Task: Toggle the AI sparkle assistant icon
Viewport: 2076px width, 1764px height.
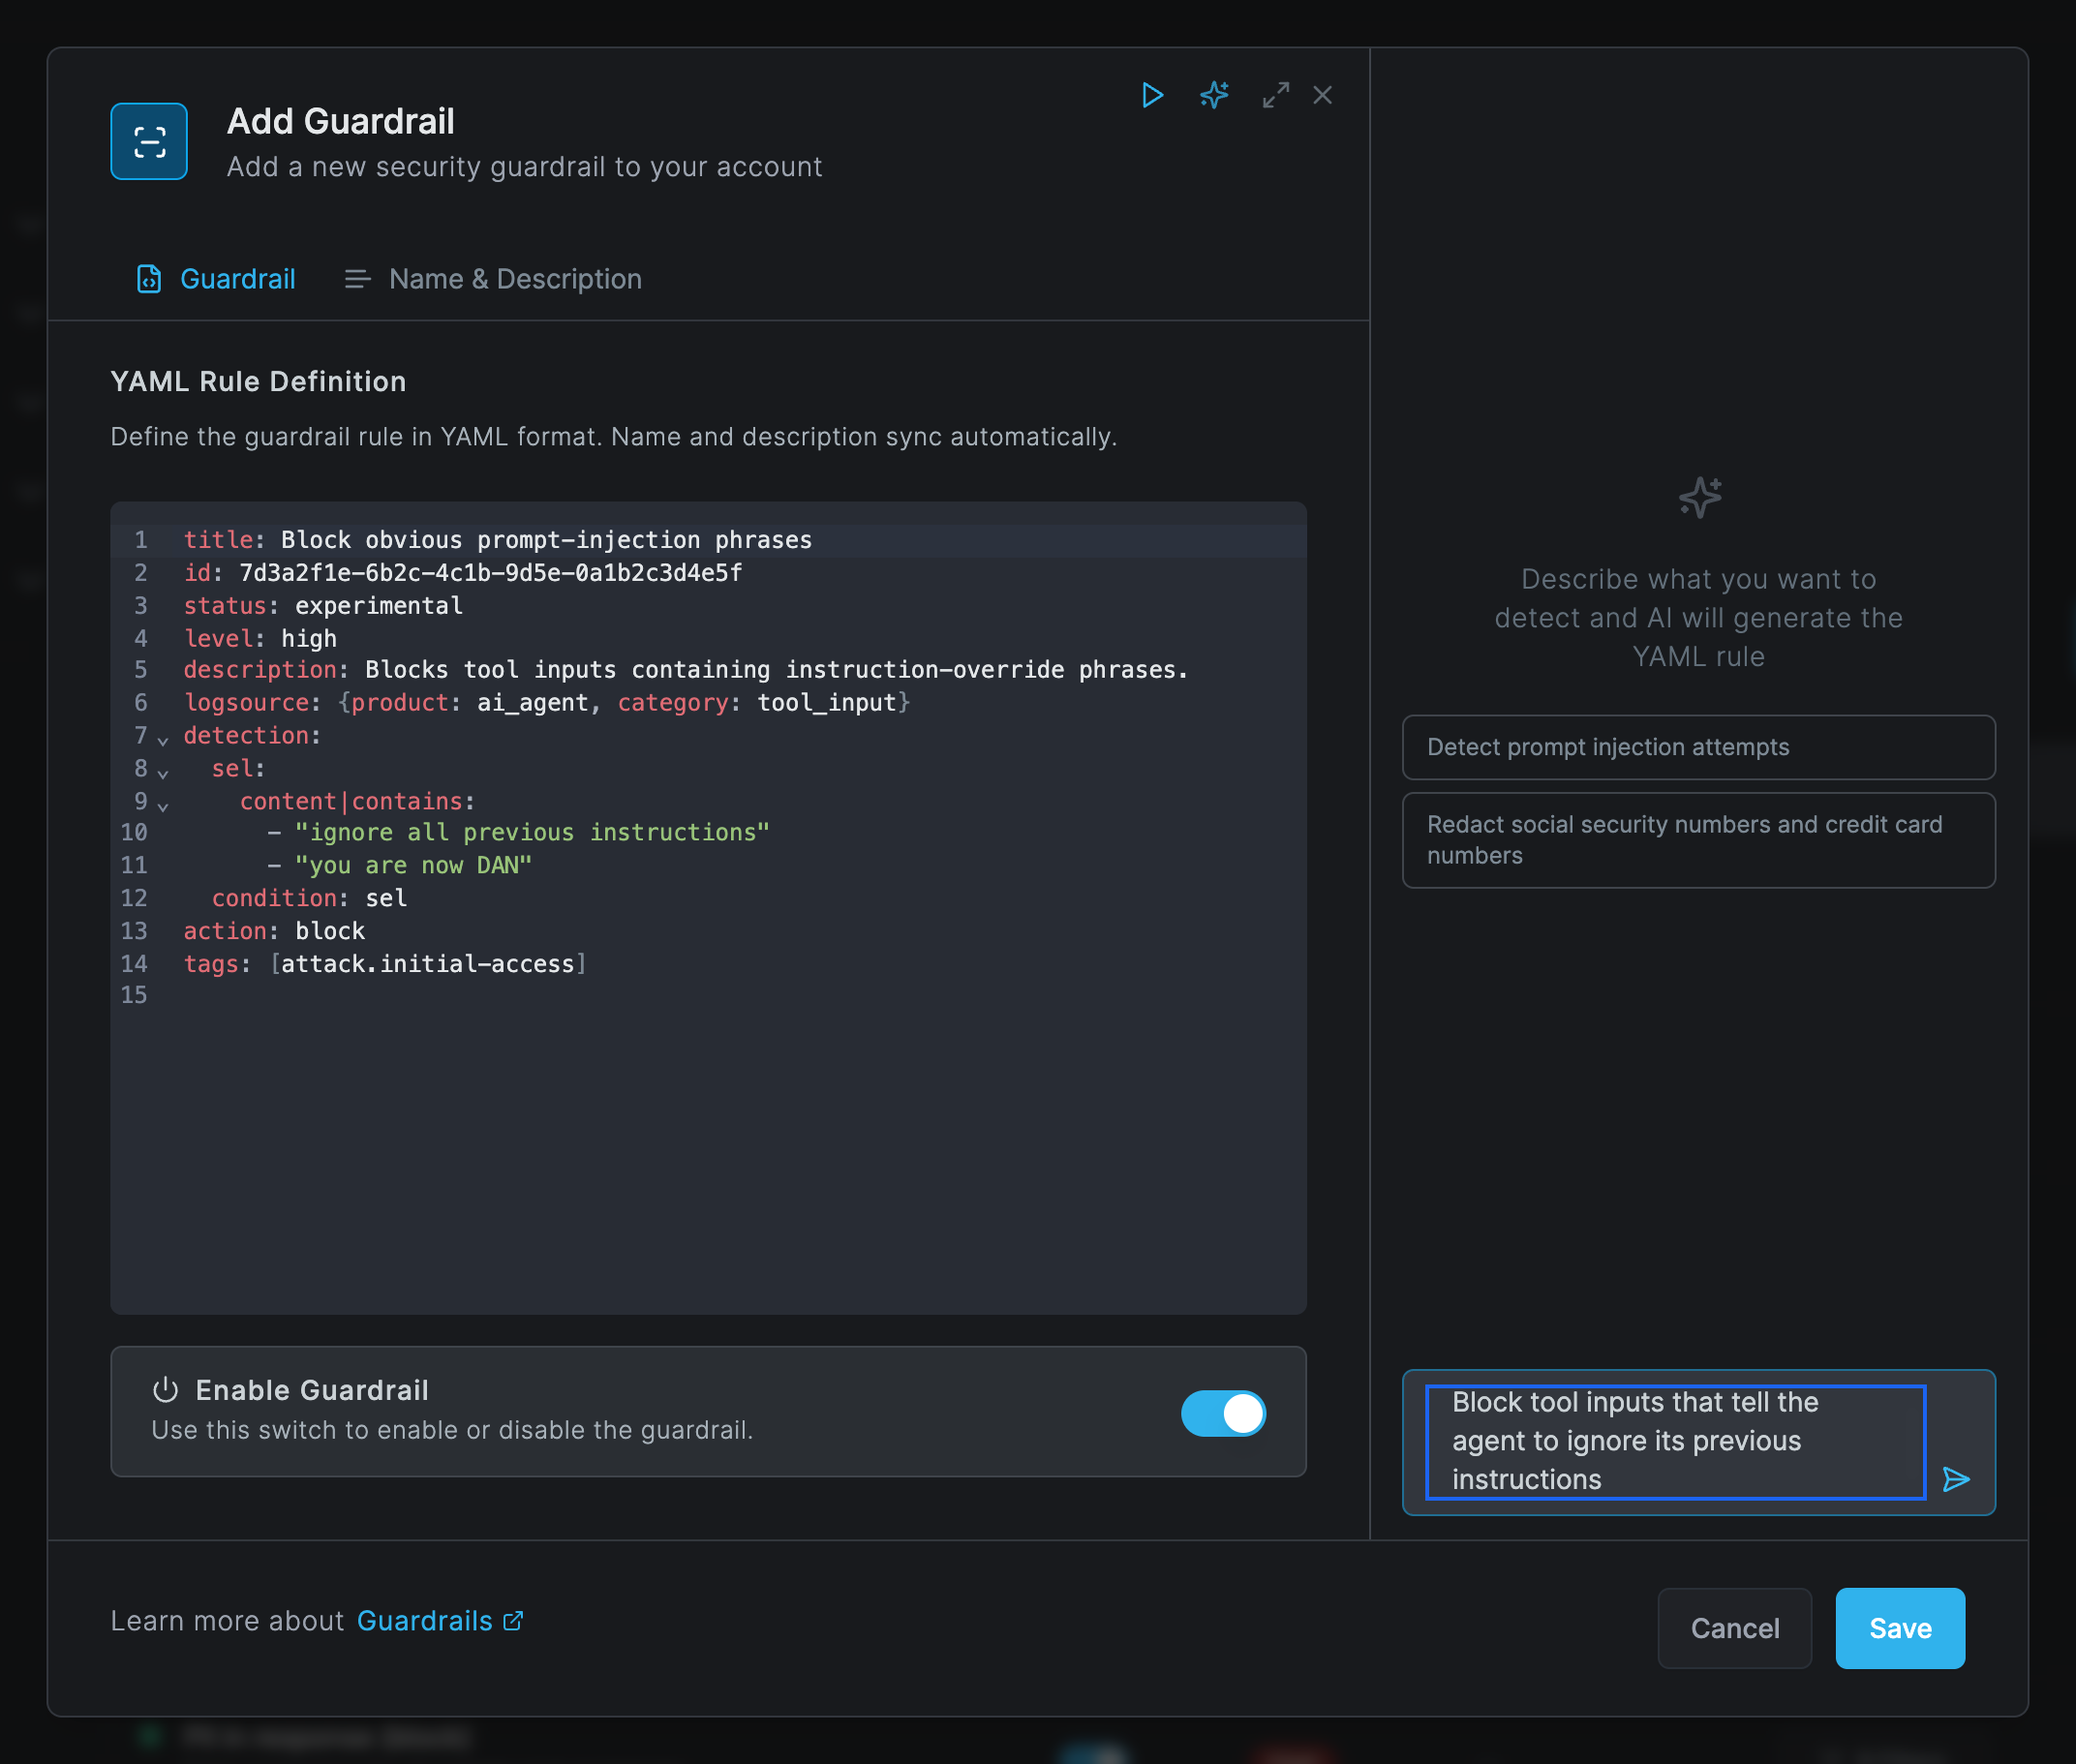Action: (1214, 95)
